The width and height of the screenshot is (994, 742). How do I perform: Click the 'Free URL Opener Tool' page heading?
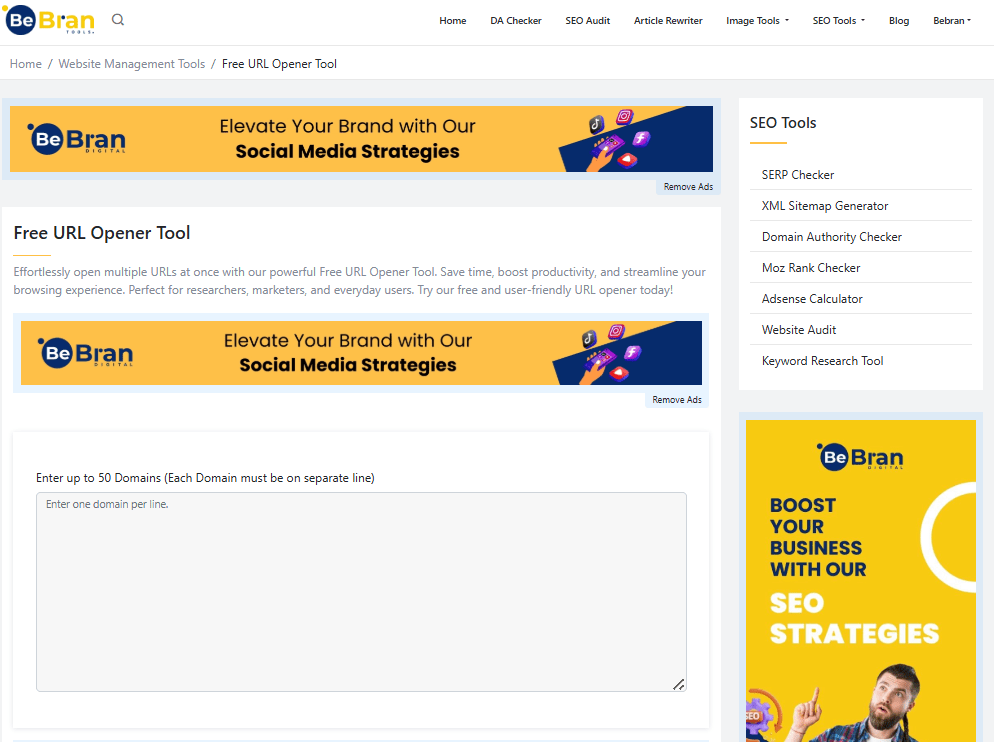101,233
